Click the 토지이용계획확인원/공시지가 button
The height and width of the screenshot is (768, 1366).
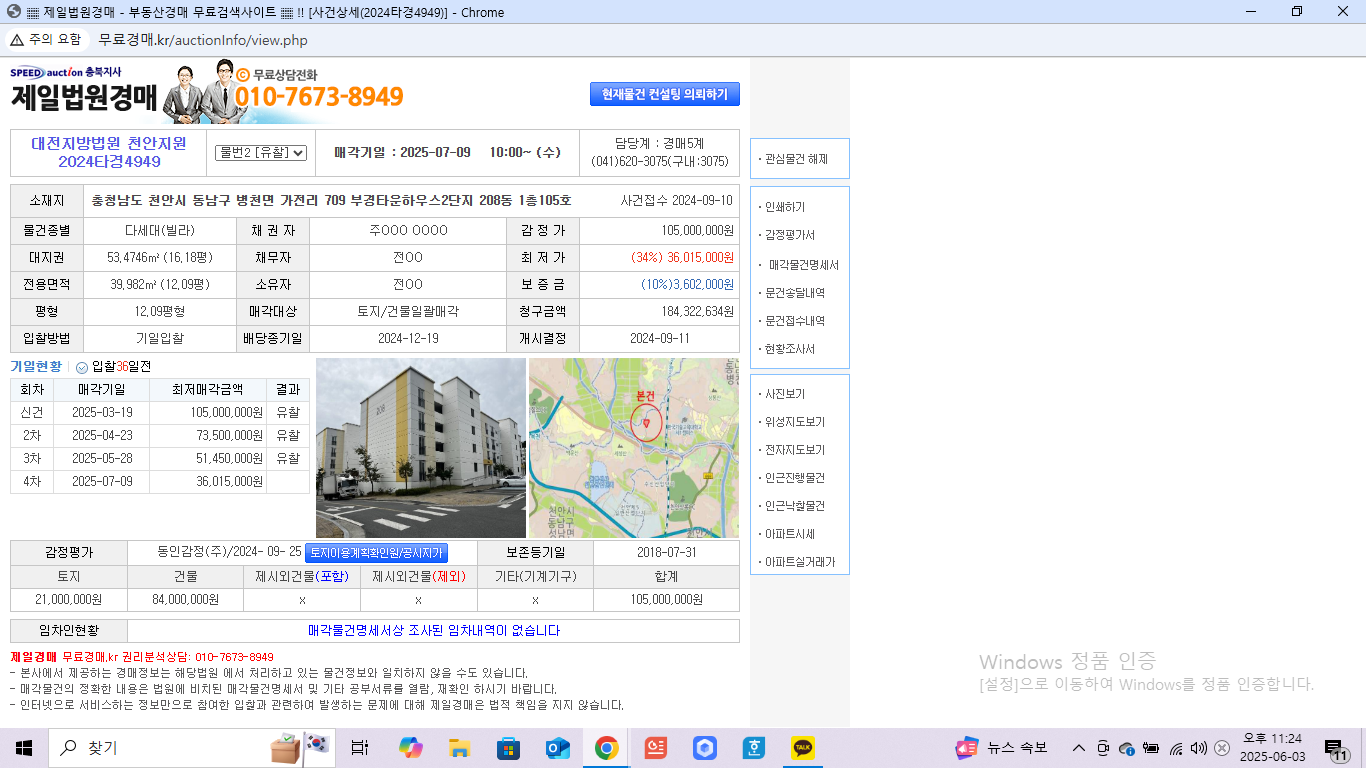(376, 553)
